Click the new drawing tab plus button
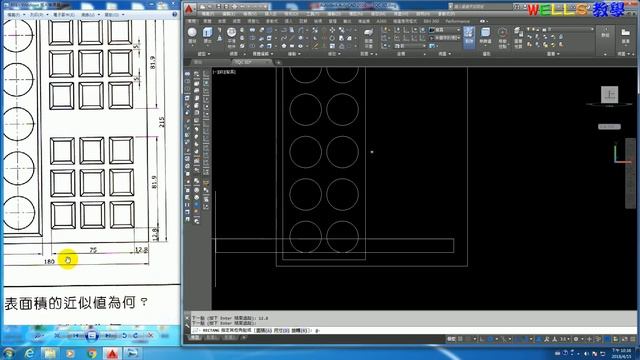This screenshot has width=640, height=360. click(x=278, y=62)
